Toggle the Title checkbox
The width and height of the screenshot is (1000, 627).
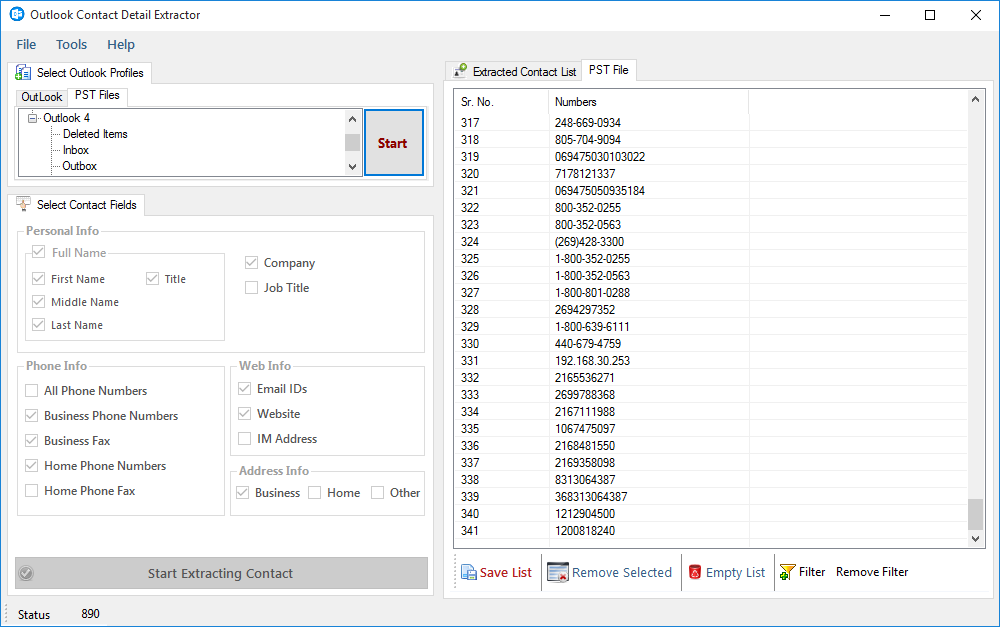152,279
